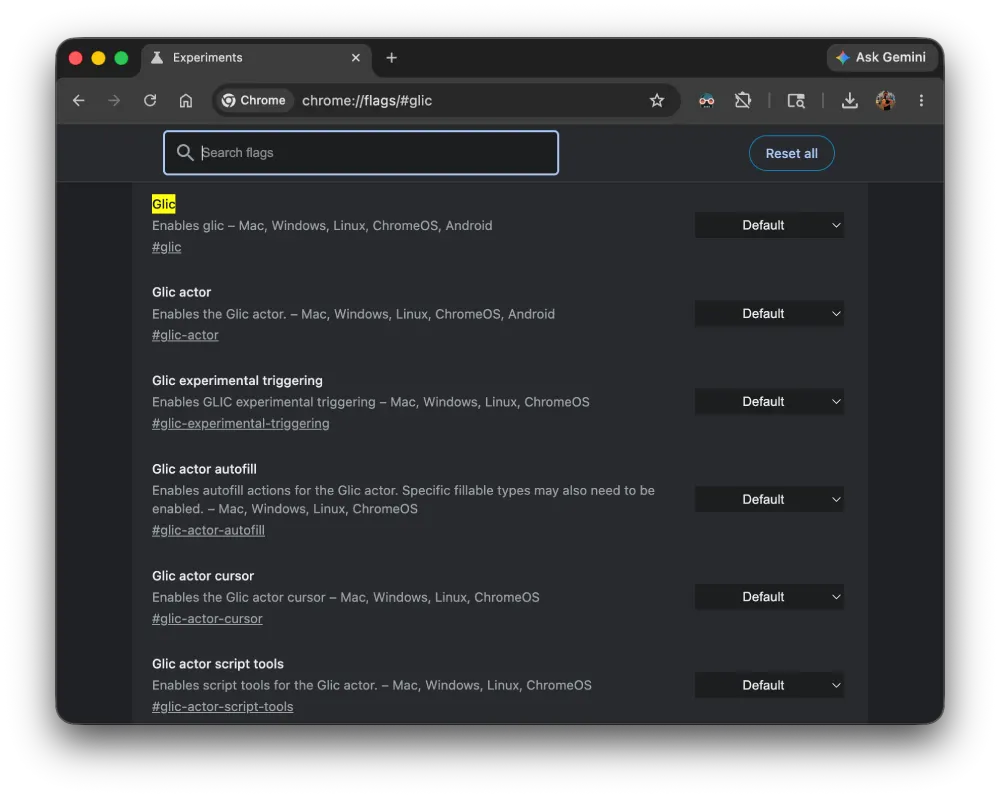Screen dimensions: 1000x798
Task: Click Glic actor script tools heading
Action: [217, 664]
